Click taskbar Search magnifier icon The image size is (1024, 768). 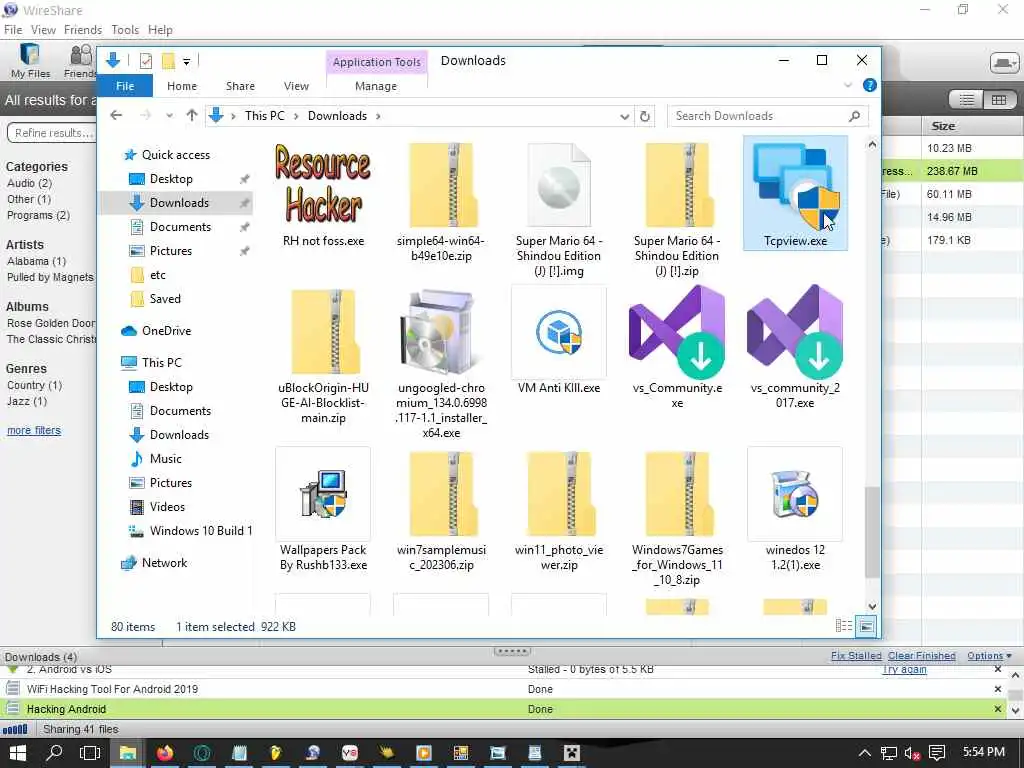(54, 753)
